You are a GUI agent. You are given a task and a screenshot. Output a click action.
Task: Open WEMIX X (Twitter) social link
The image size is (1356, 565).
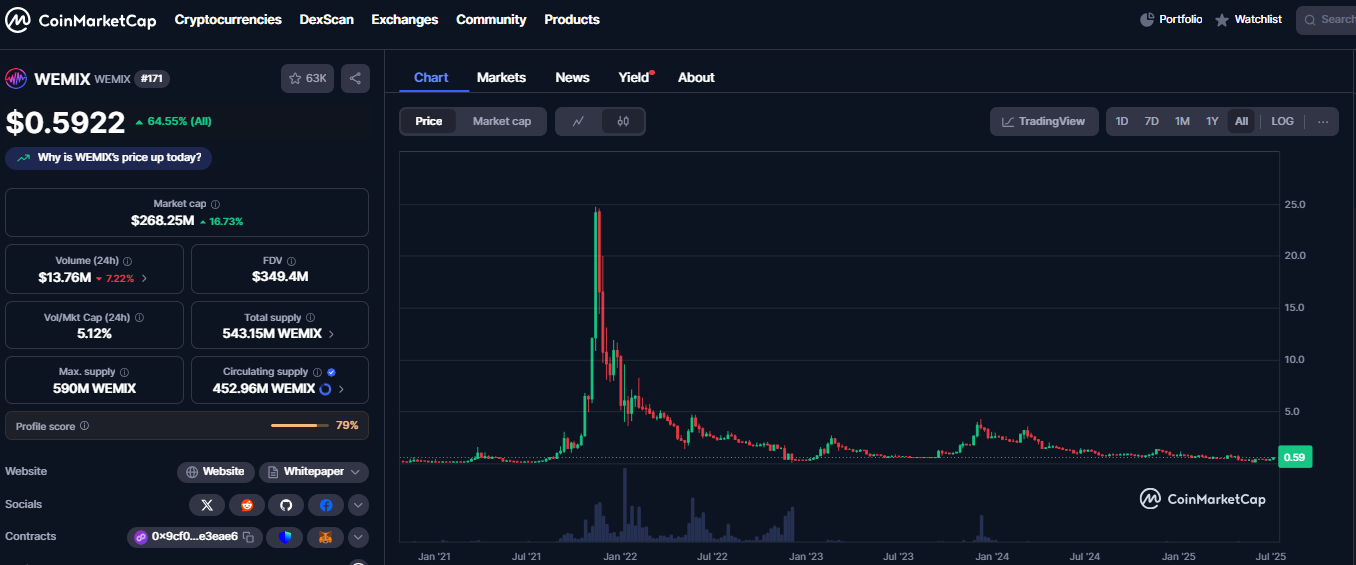click(207, 505)
